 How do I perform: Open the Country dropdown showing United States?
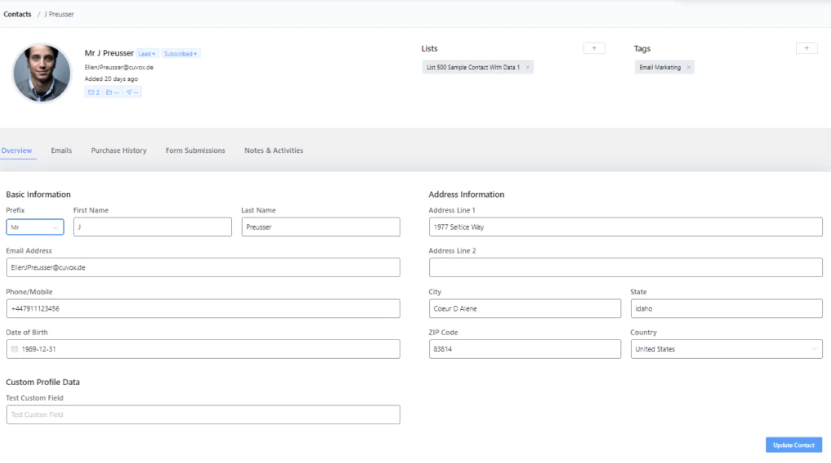[727, 349]
